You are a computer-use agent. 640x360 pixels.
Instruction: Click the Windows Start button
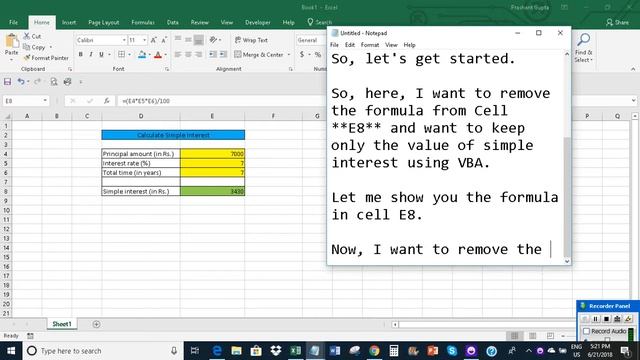(11, 351)
